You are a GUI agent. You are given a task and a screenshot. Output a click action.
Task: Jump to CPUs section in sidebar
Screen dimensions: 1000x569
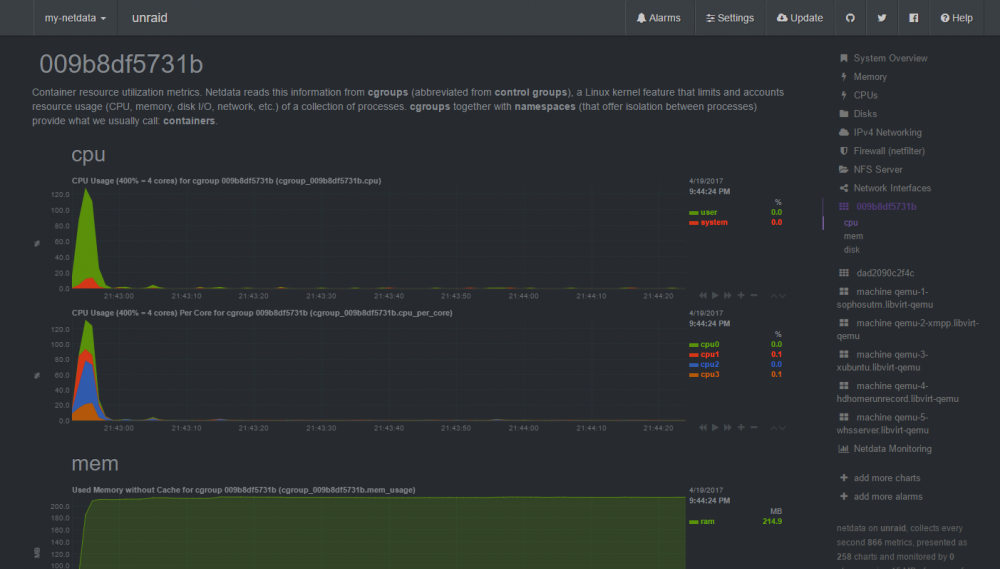[865, 95]
